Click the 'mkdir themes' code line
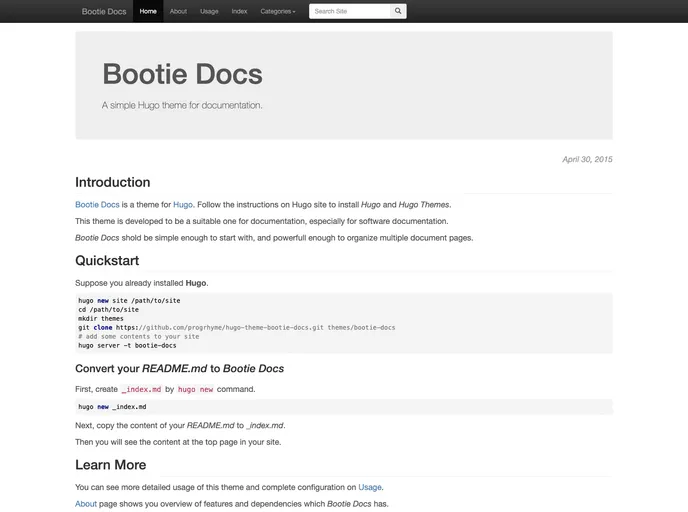 (101, 319)
